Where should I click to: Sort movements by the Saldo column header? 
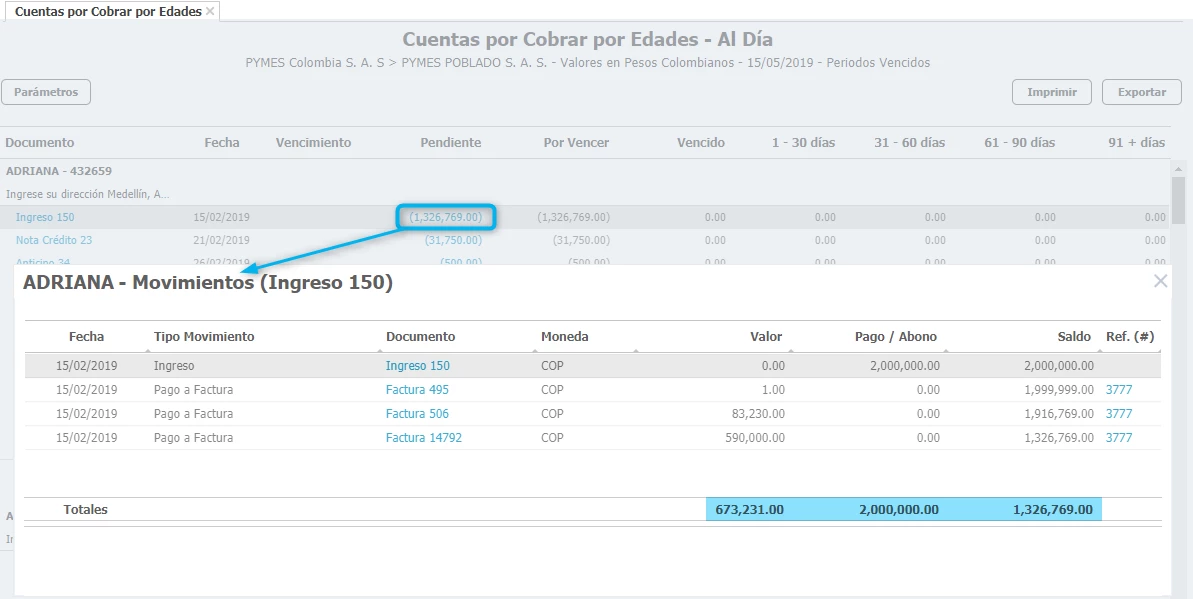click(x=1074, y=337)
